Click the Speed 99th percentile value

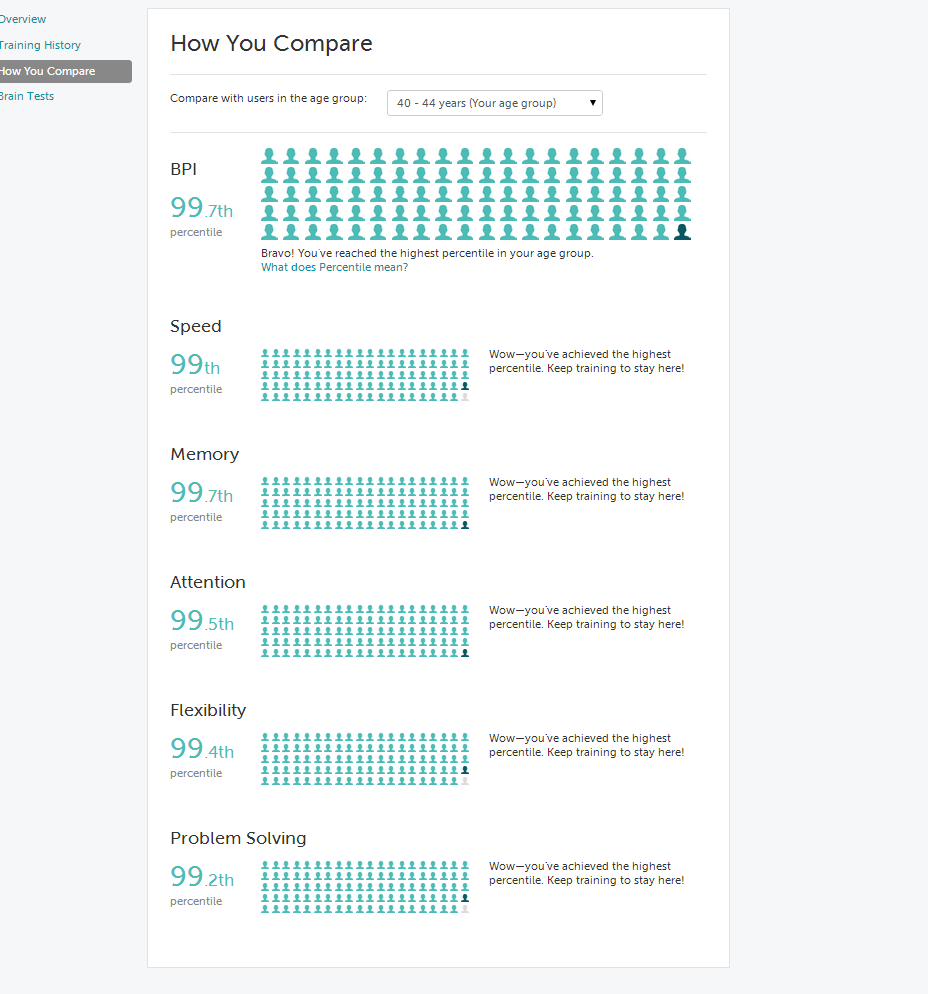tap(195, 365)
